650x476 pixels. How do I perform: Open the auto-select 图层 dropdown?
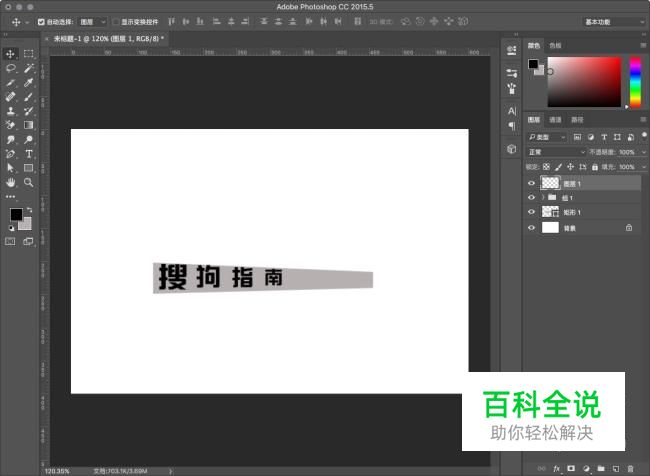94,22
